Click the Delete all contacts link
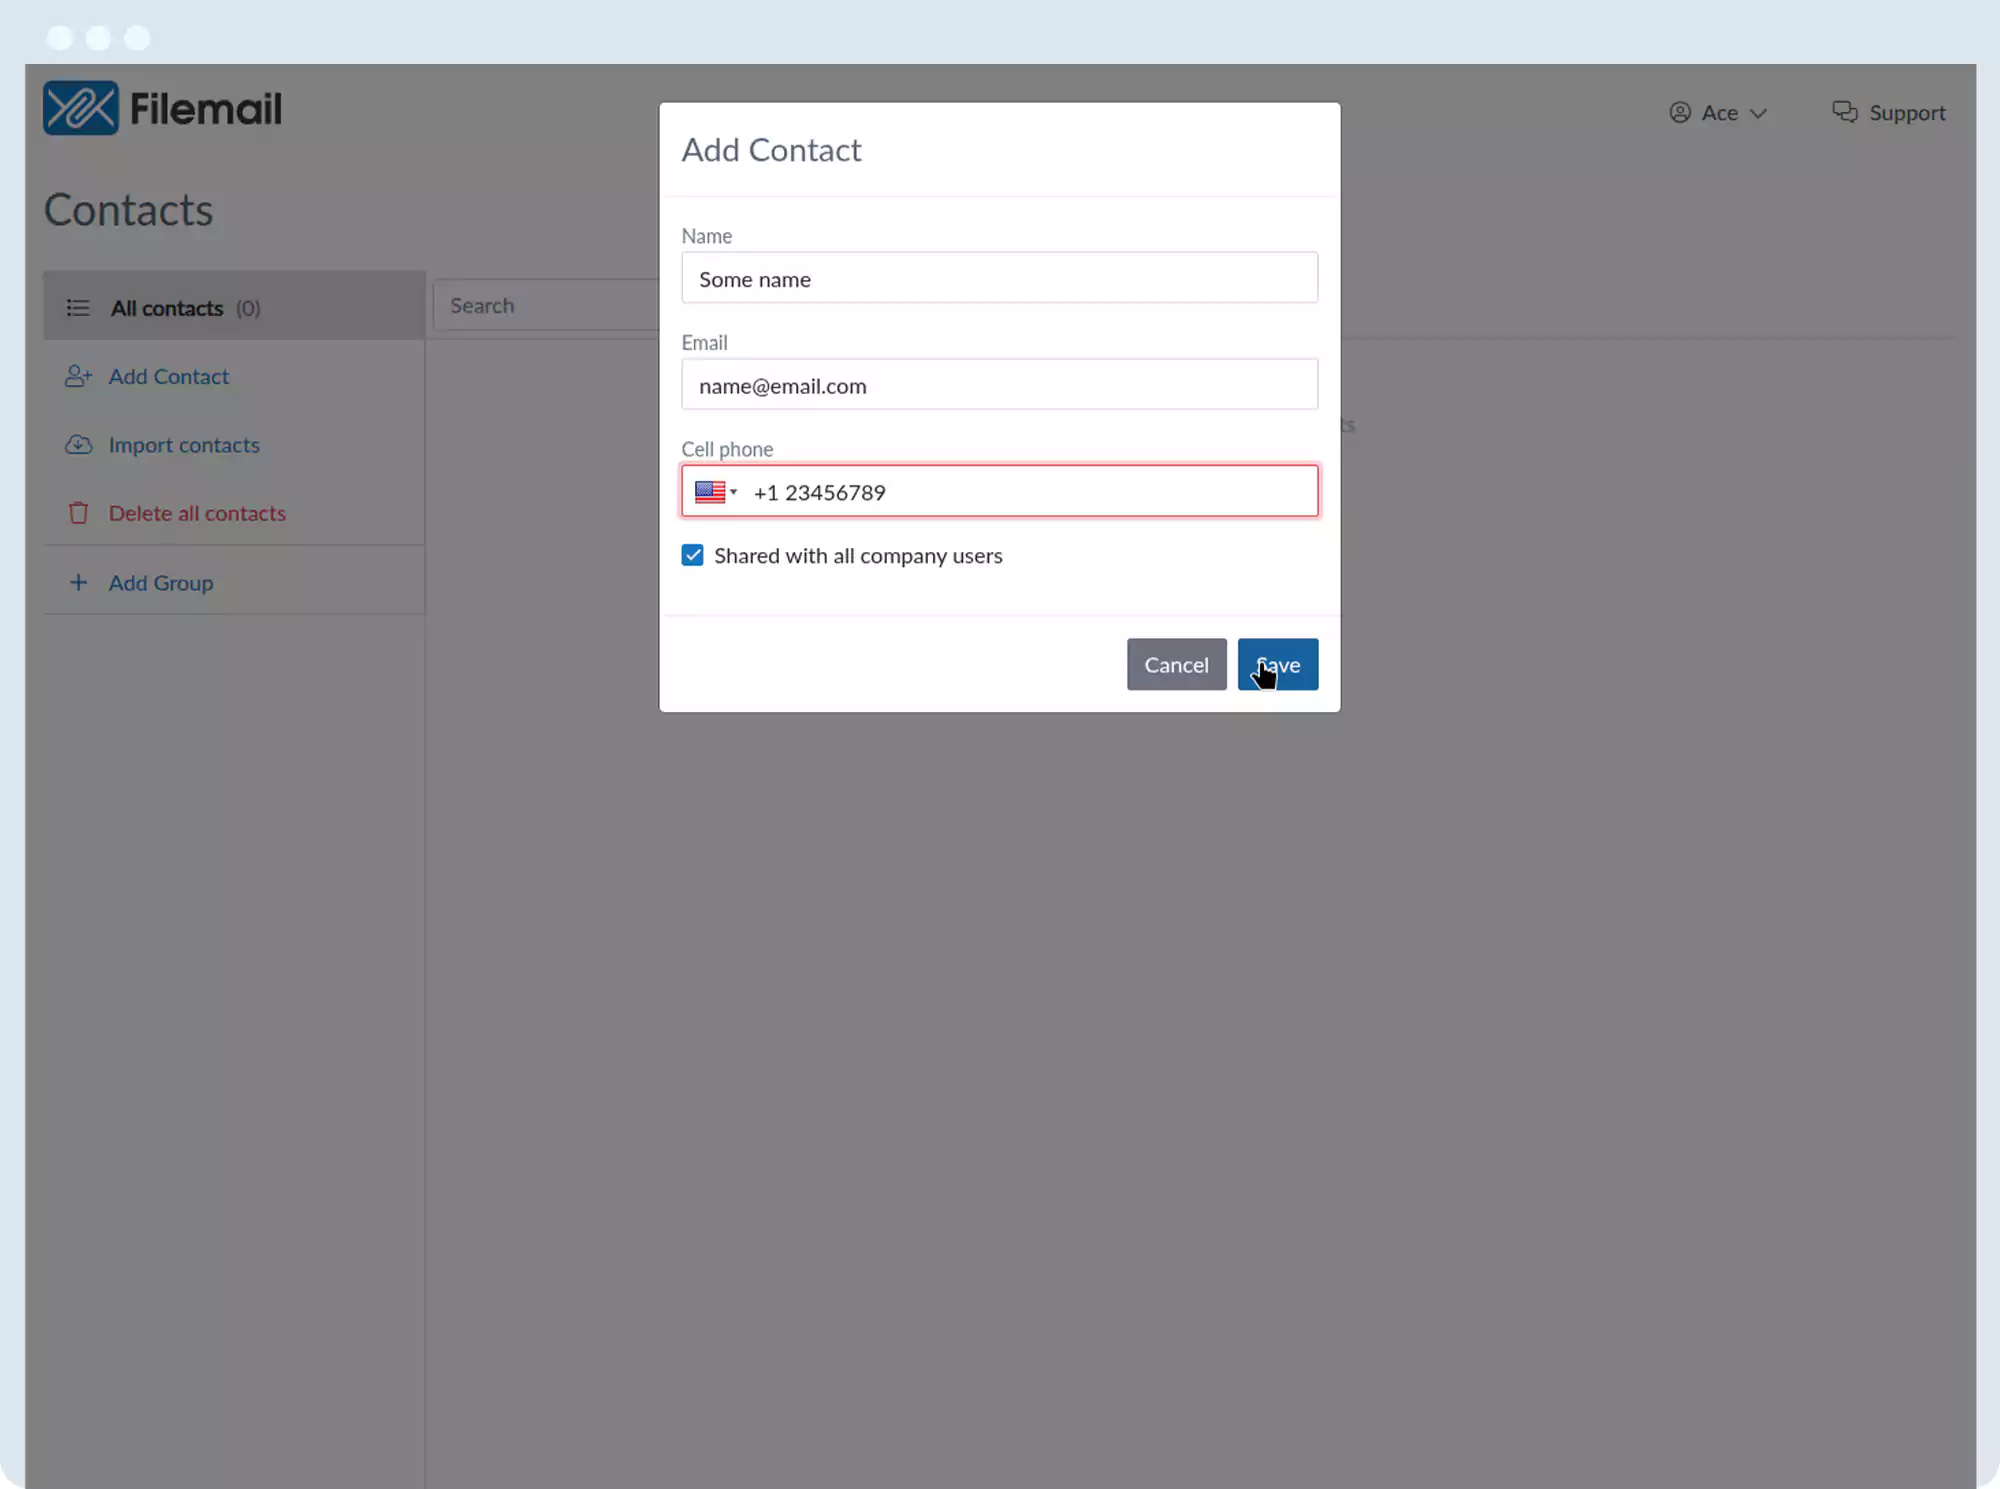Screen dimensions: 2000x1489 197,514
